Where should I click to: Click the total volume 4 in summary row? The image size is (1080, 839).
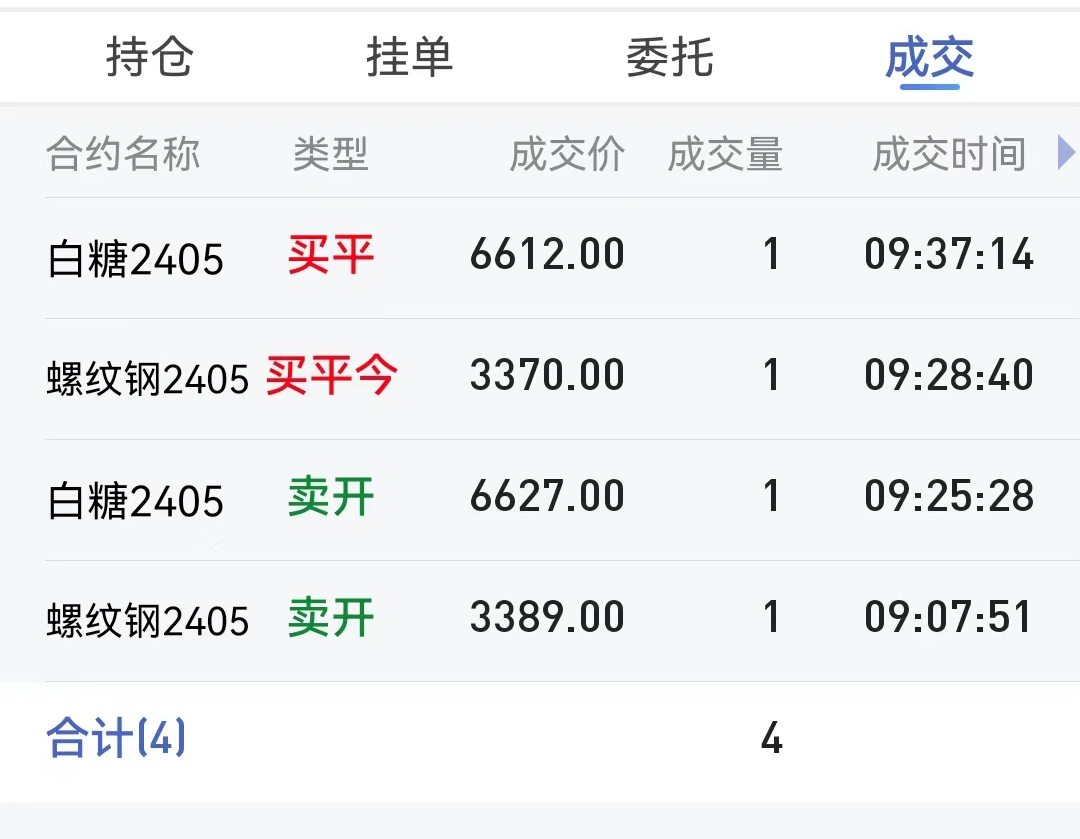tap(771, 740)
